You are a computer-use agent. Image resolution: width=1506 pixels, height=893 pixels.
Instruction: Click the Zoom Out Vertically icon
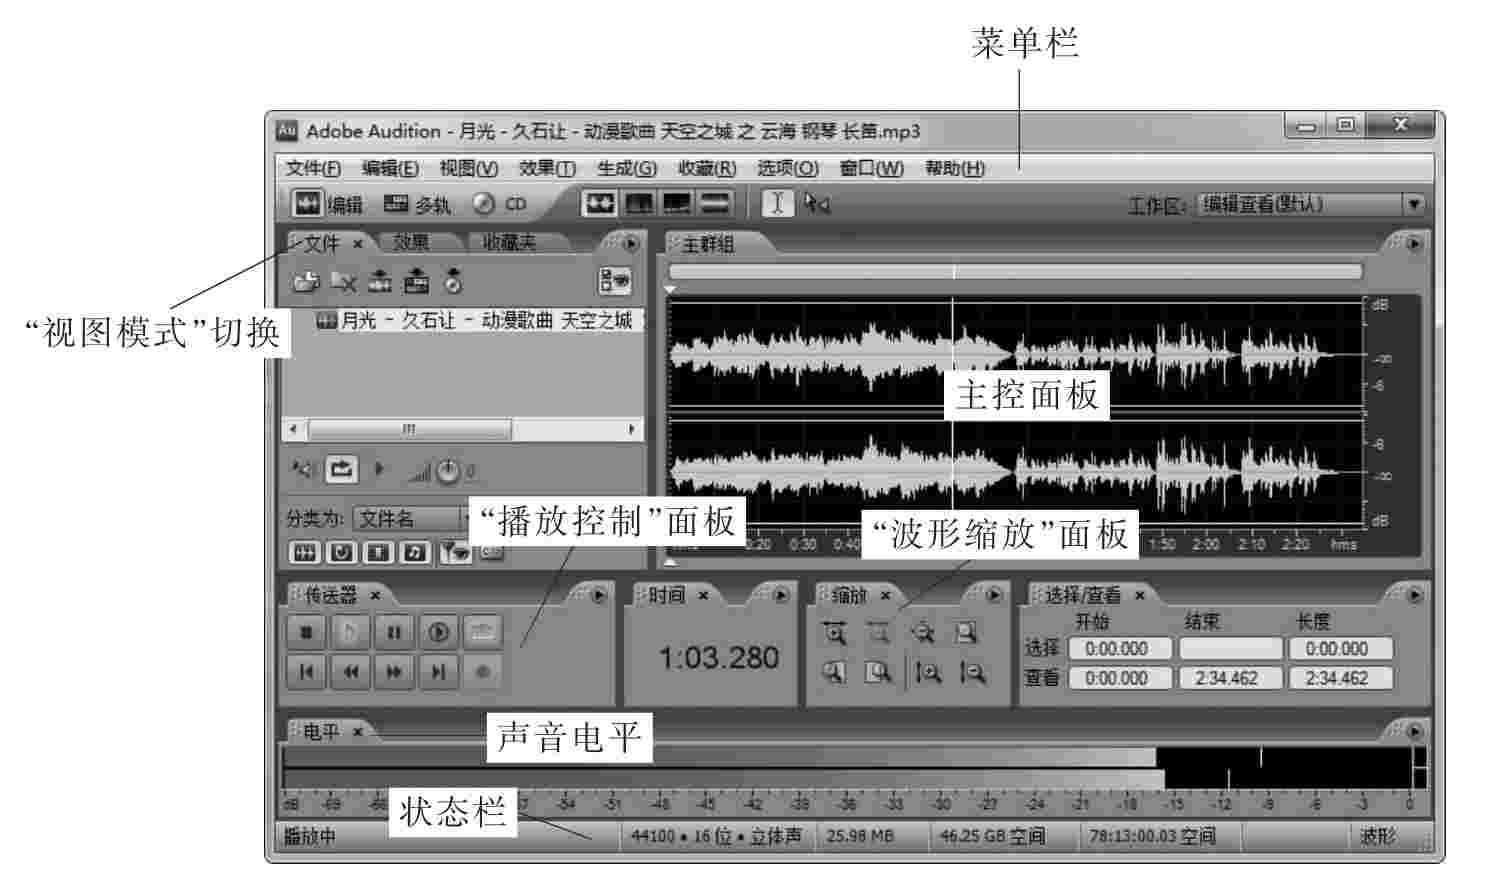coord(972,673)
